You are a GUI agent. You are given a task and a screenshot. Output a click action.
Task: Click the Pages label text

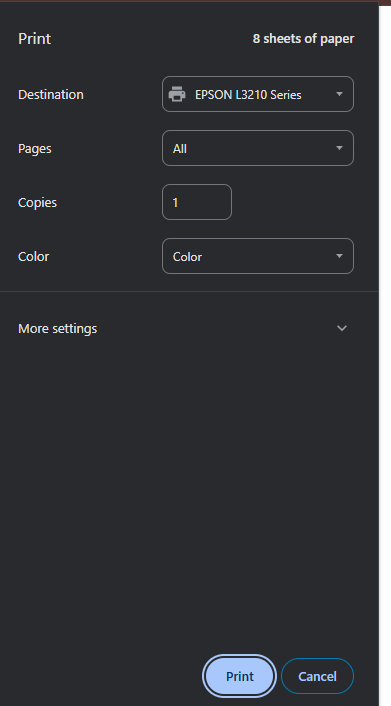[35, 149]
